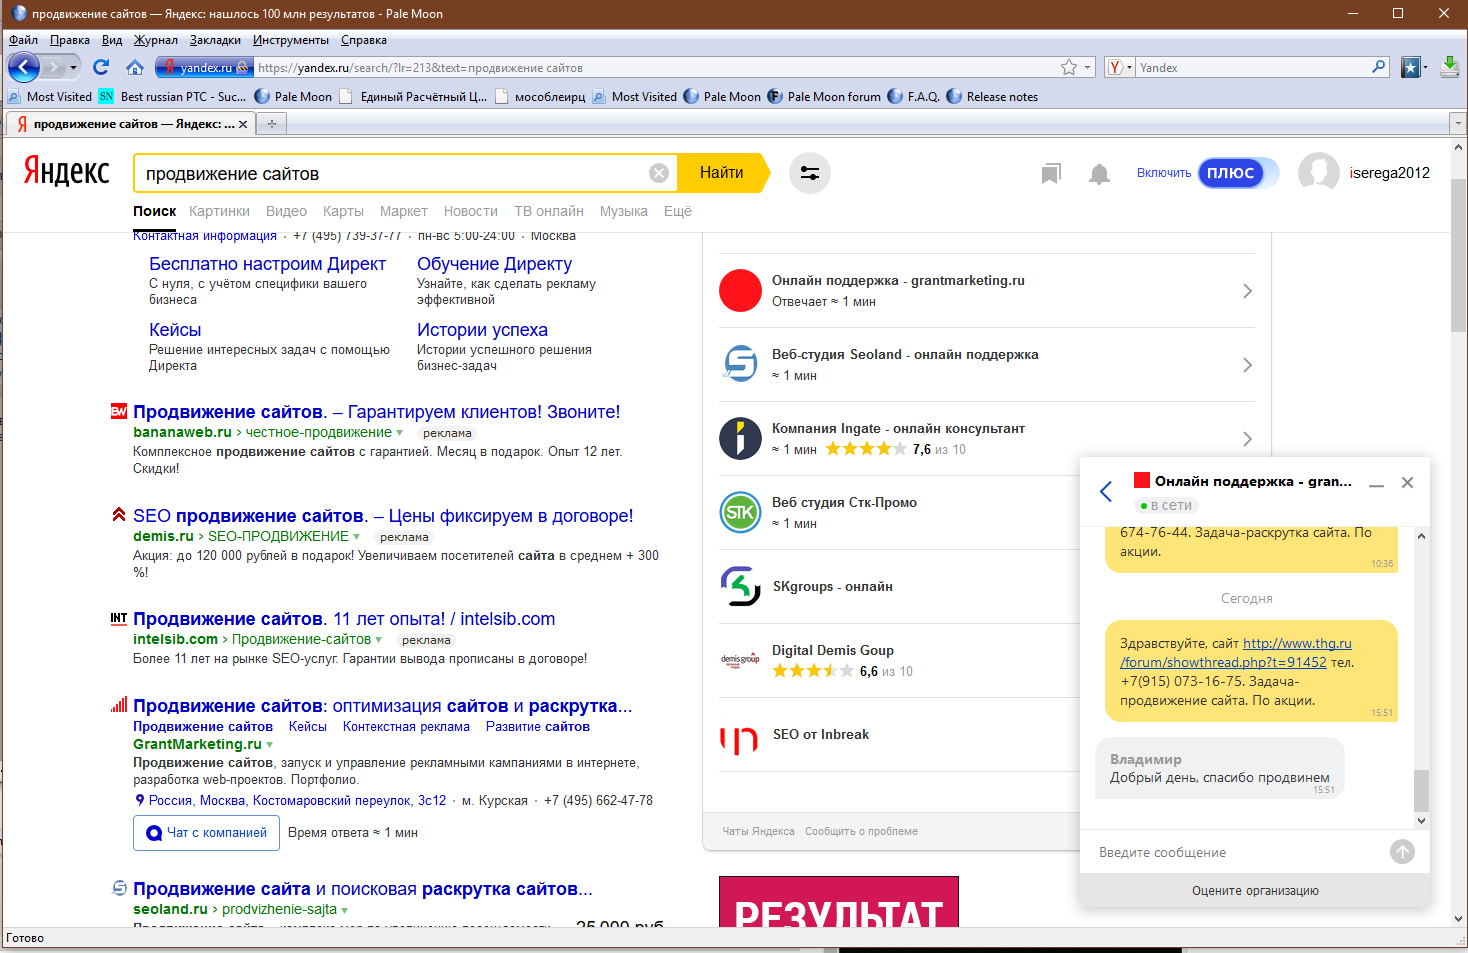The image size is (1468, 953).
Task: Bookmark this page with the address bar star
Action: (x=1069, y=67)
